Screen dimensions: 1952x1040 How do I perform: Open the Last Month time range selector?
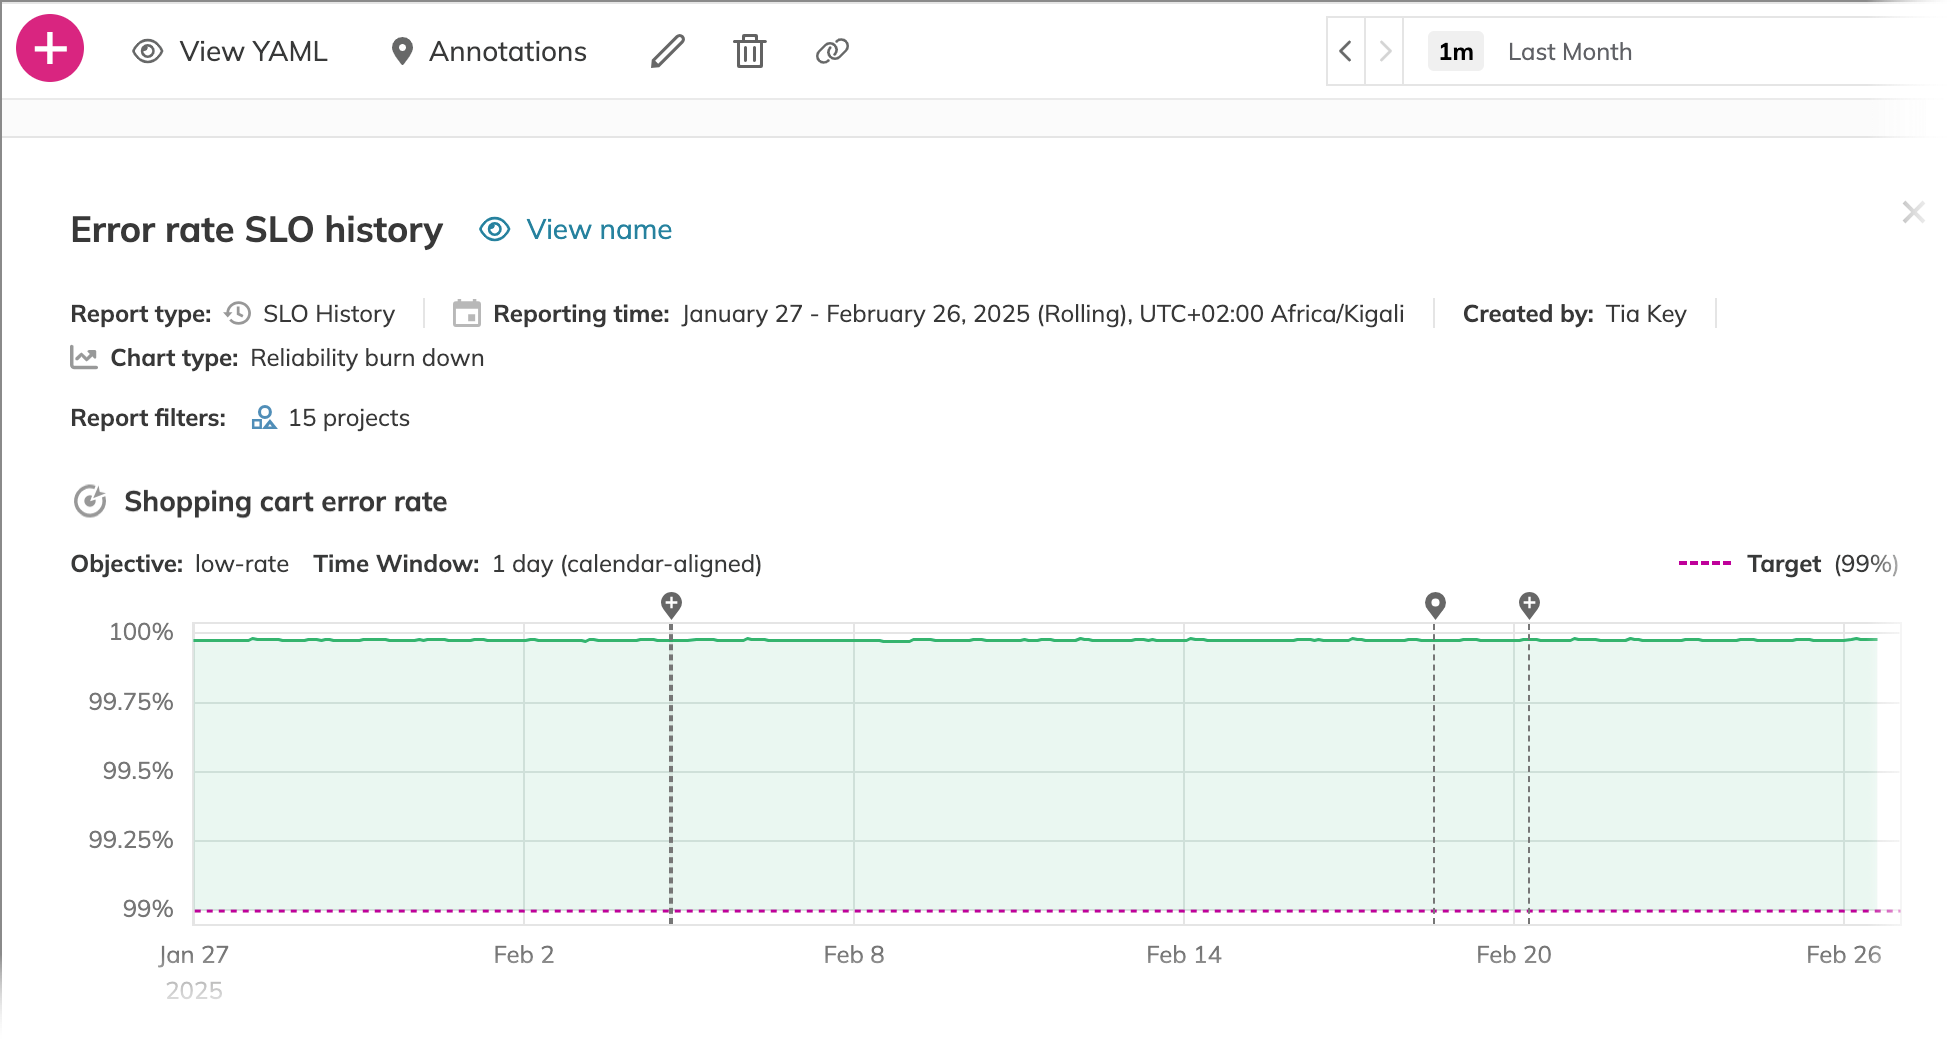pyautogui.click(x=1569, y=52)
